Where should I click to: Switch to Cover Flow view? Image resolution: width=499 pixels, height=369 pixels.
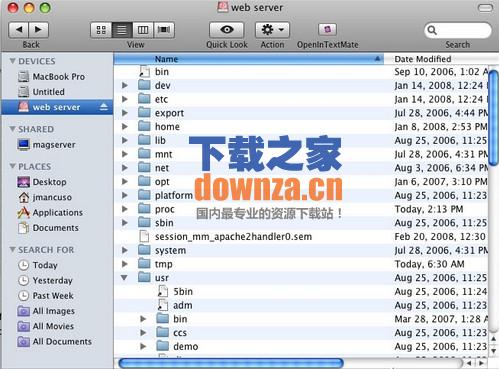[x=164, y=30]
